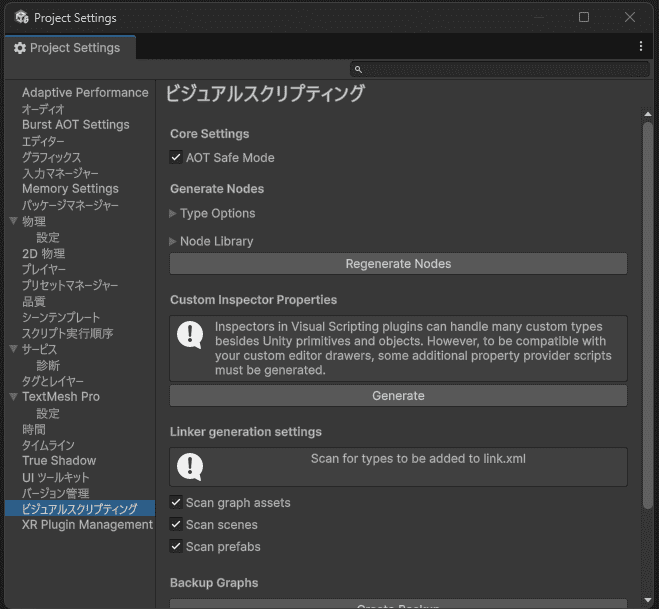Viewport: 659px width, 609px height.
Task: Select ビジュアルスクリプティング in the sidebar
Action: coord(79,509)
